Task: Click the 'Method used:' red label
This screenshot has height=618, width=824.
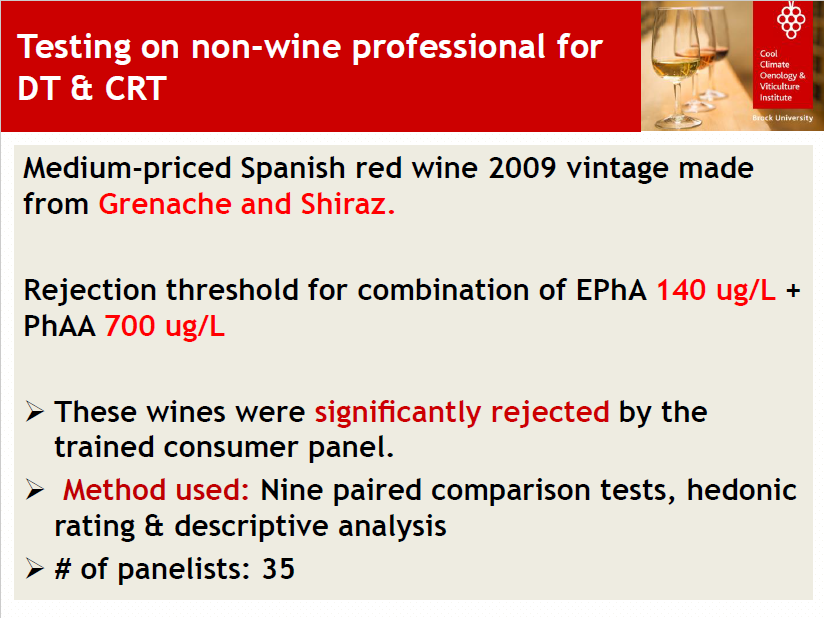Action: point(156,490)
